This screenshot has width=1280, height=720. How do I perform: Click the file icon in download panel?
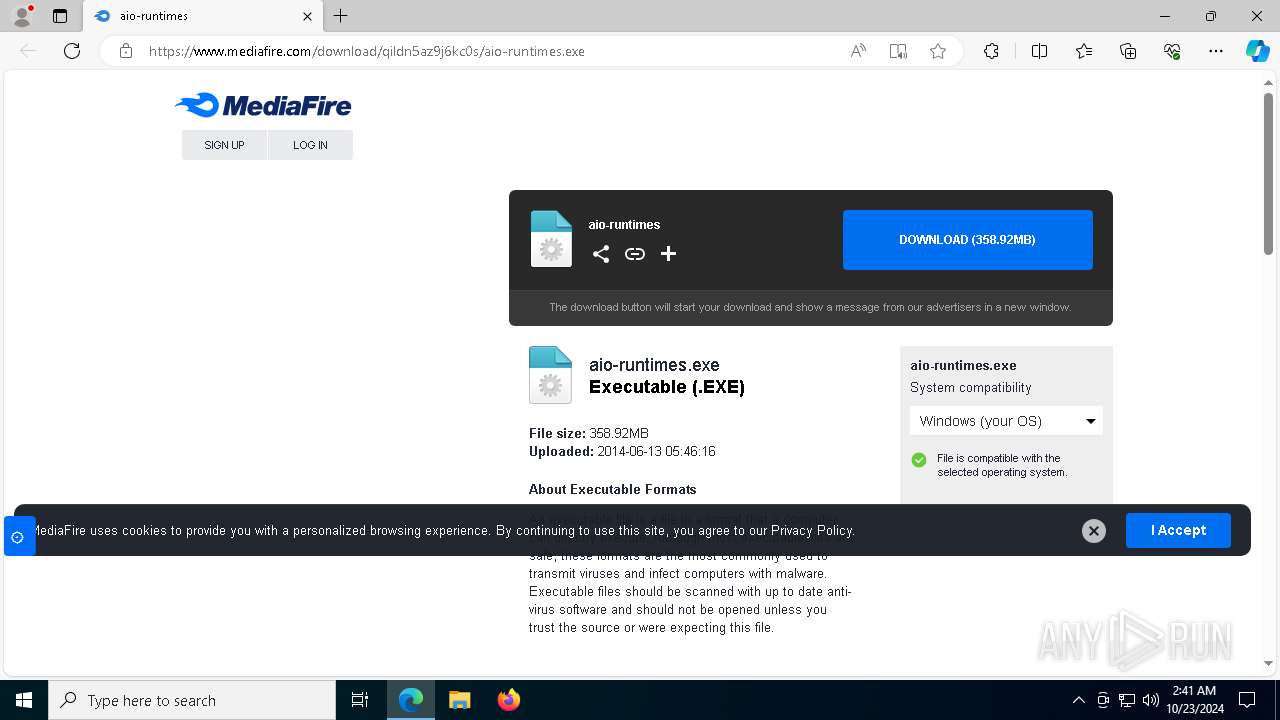551,239
